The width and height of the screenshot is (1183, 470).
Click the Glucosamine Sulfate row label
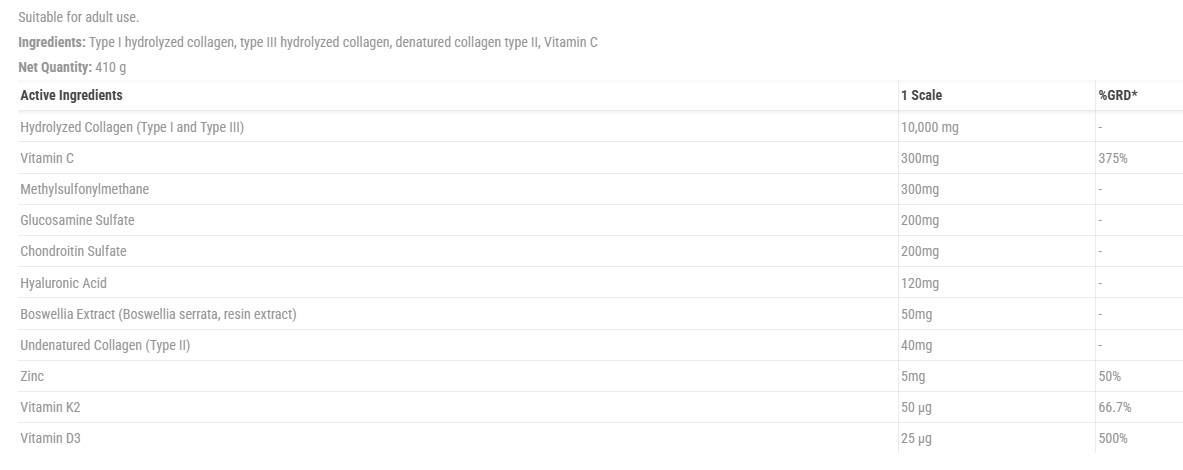(77, 220)
